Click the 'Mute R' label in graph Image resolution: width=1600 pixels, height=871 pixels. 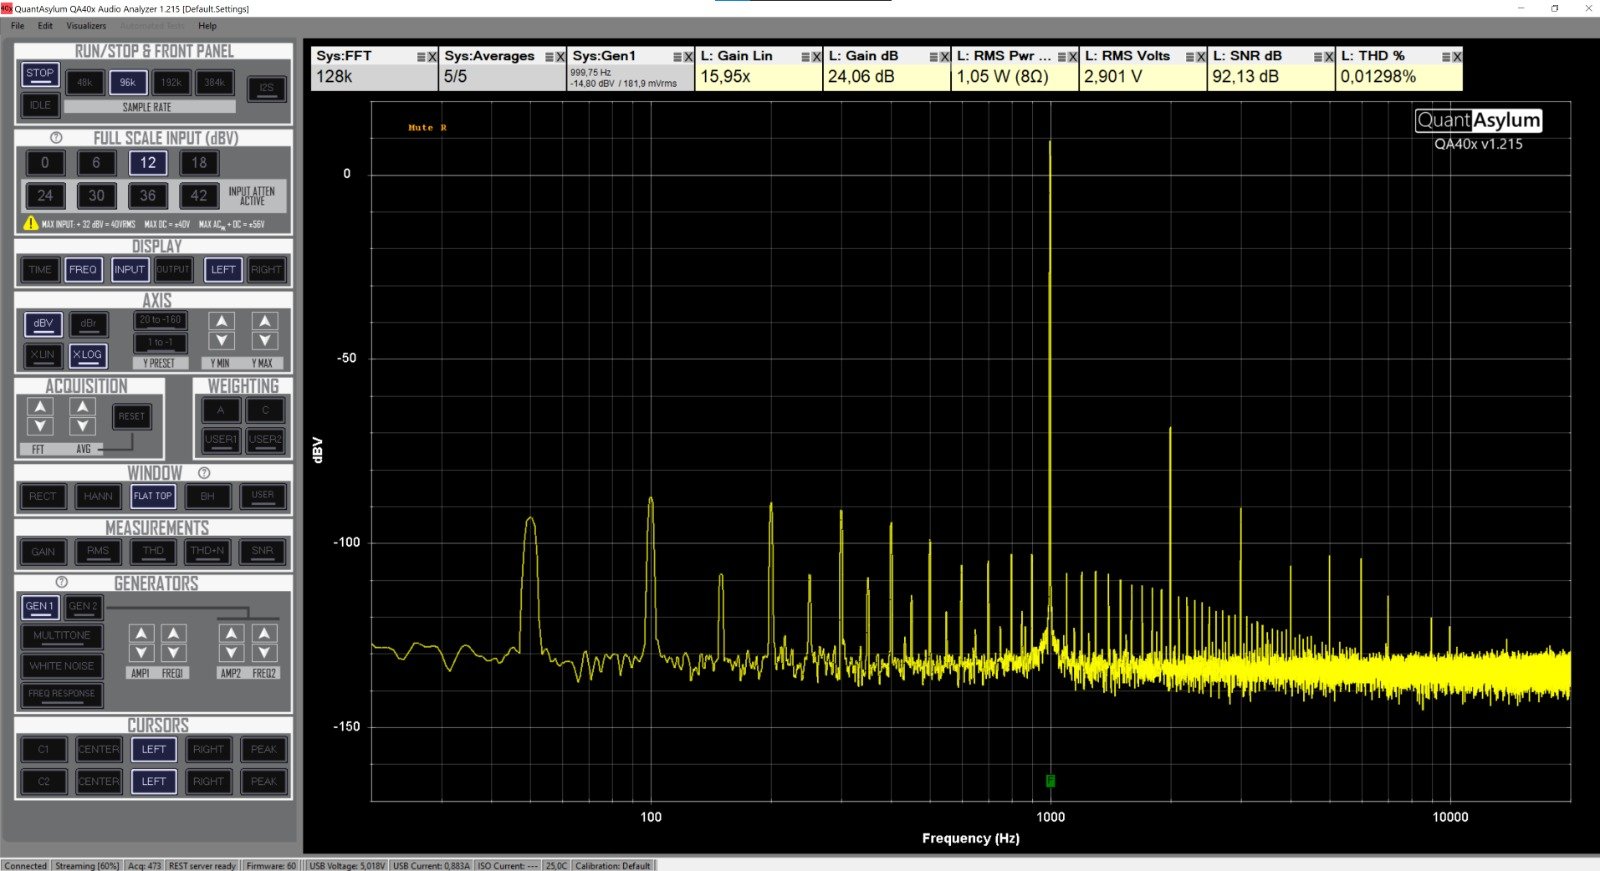(427, 128)
